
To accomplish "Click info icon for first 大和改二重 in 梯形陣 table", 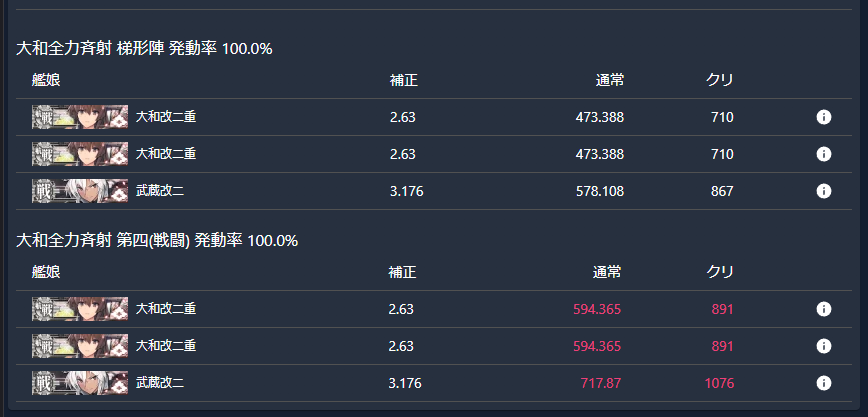I will click(824, 117).
